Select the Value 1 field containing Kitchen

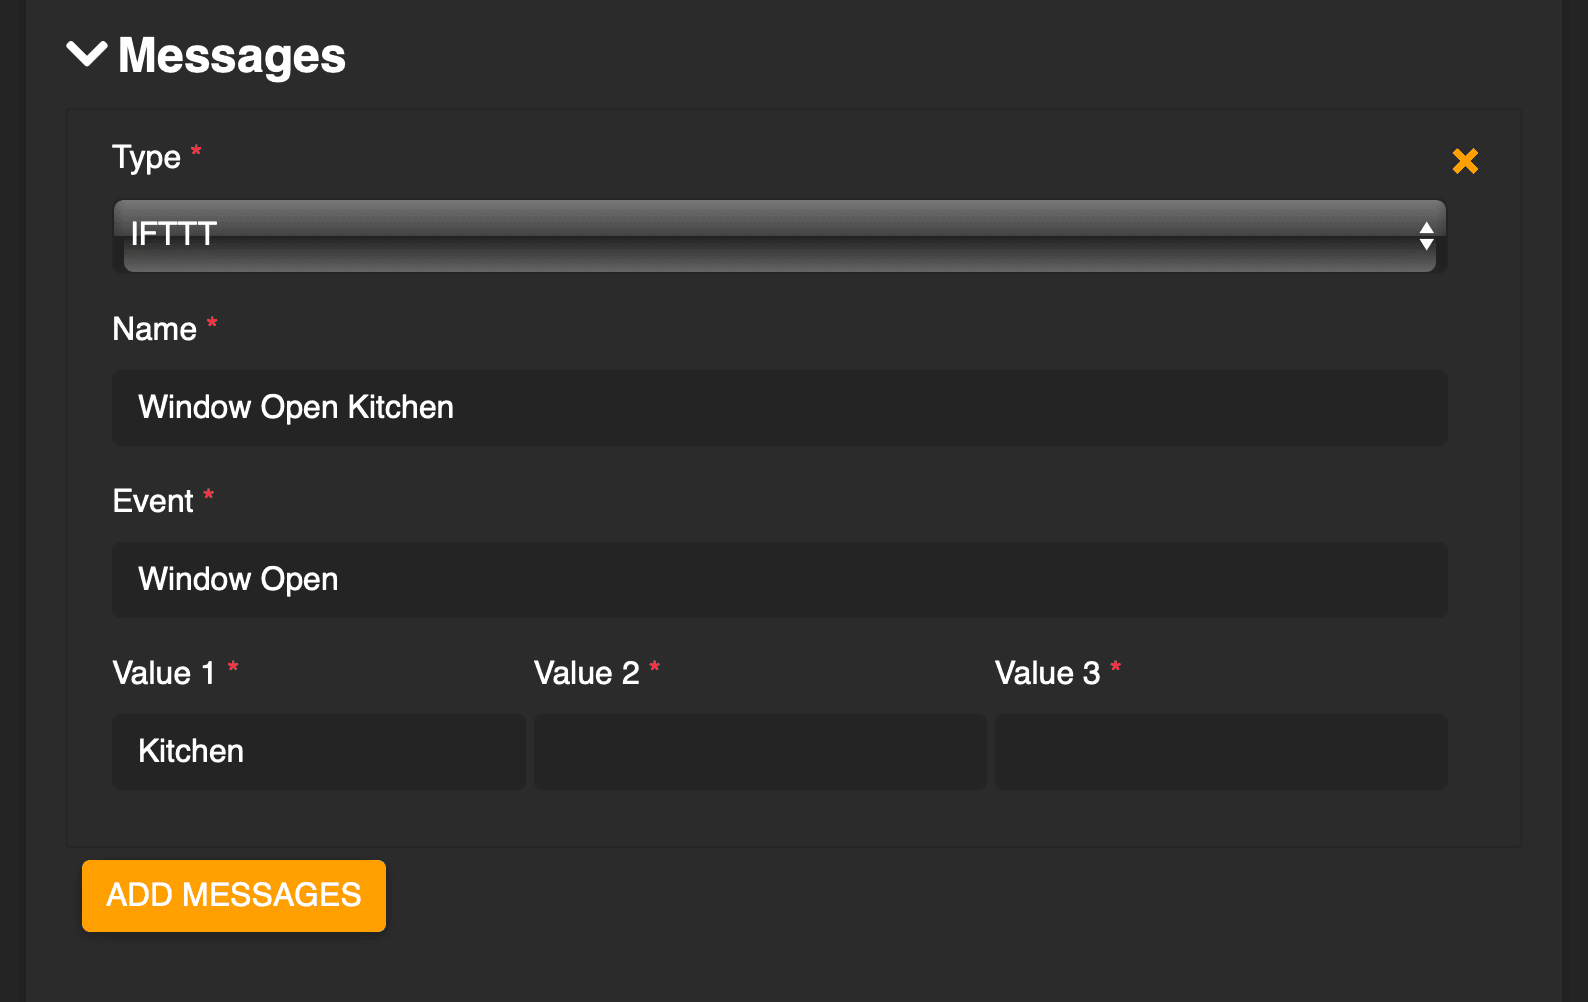click(318, 752)
